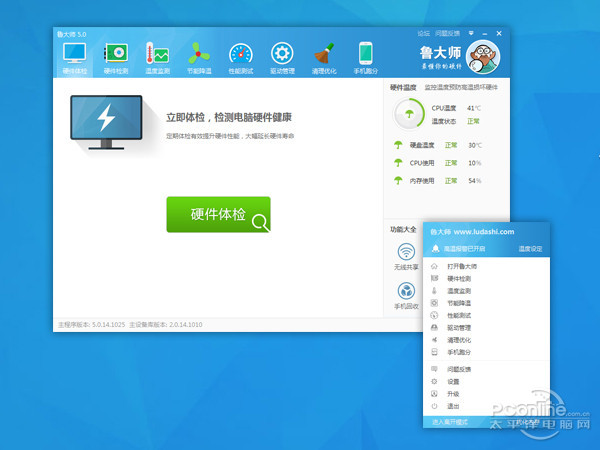Click the high-temperature alarm bell icon
600x450 pixels.
click(435, 248)
